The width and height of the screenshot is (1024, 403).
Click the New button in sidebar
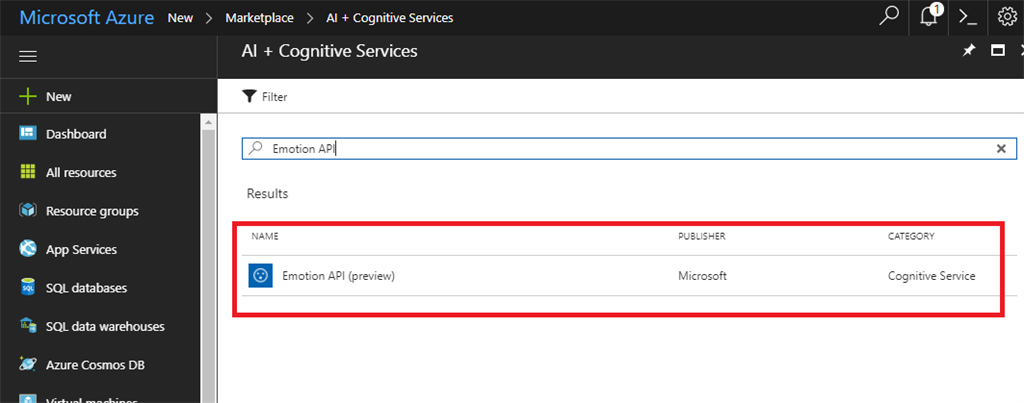coord(58,97)
